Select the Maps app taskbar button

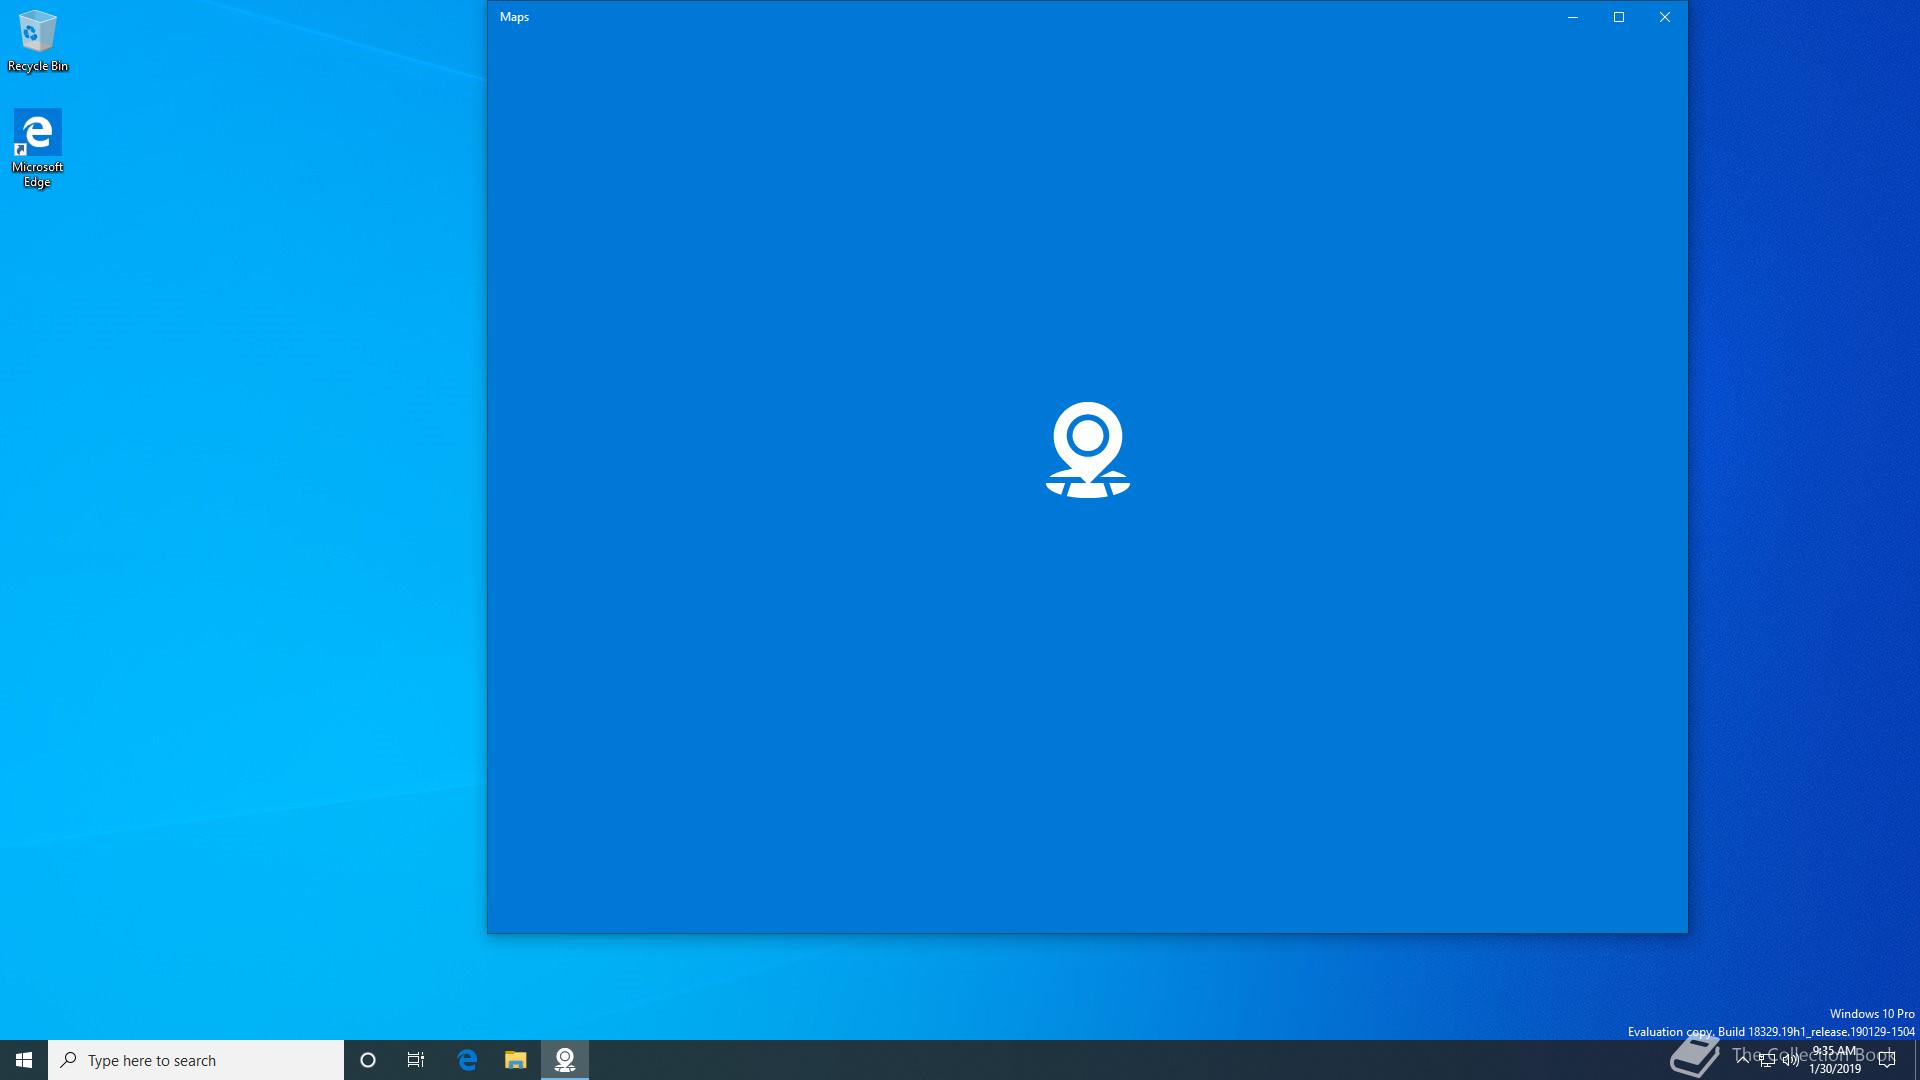(x=565, y=1060)
